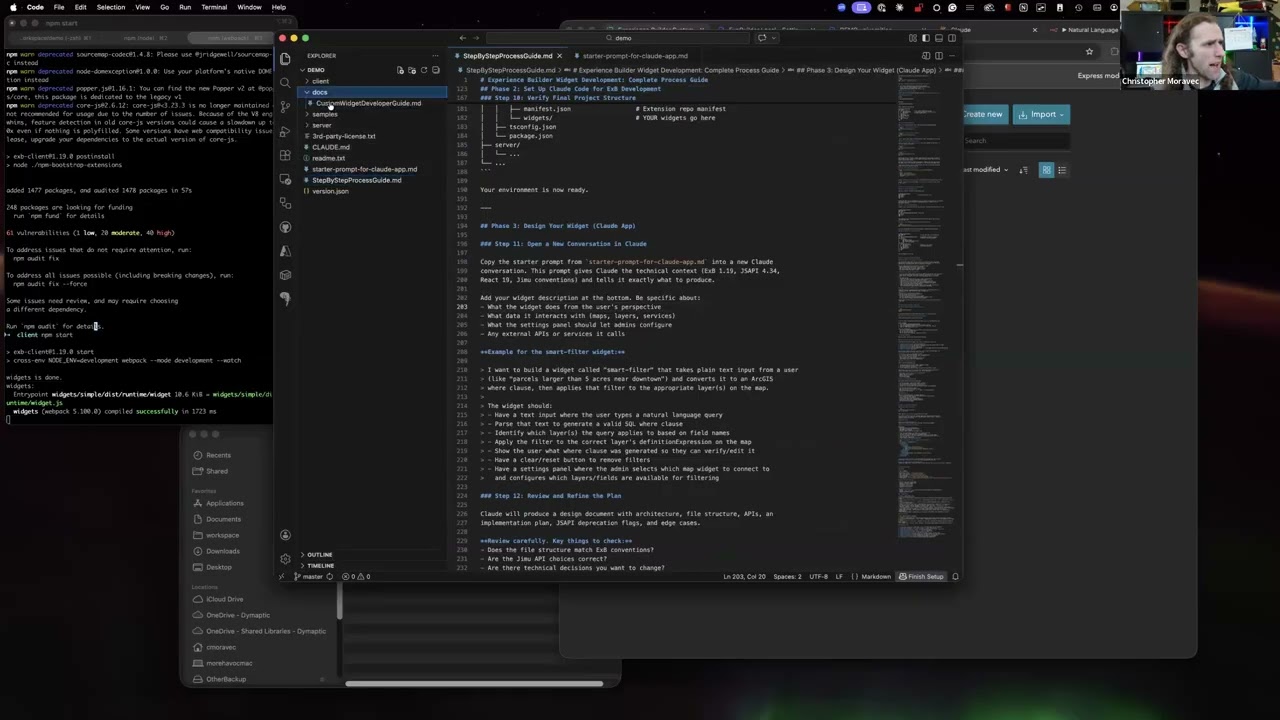The image size is (1280, 720).
Task: Open the Extensions view
Action: [285, 155]
